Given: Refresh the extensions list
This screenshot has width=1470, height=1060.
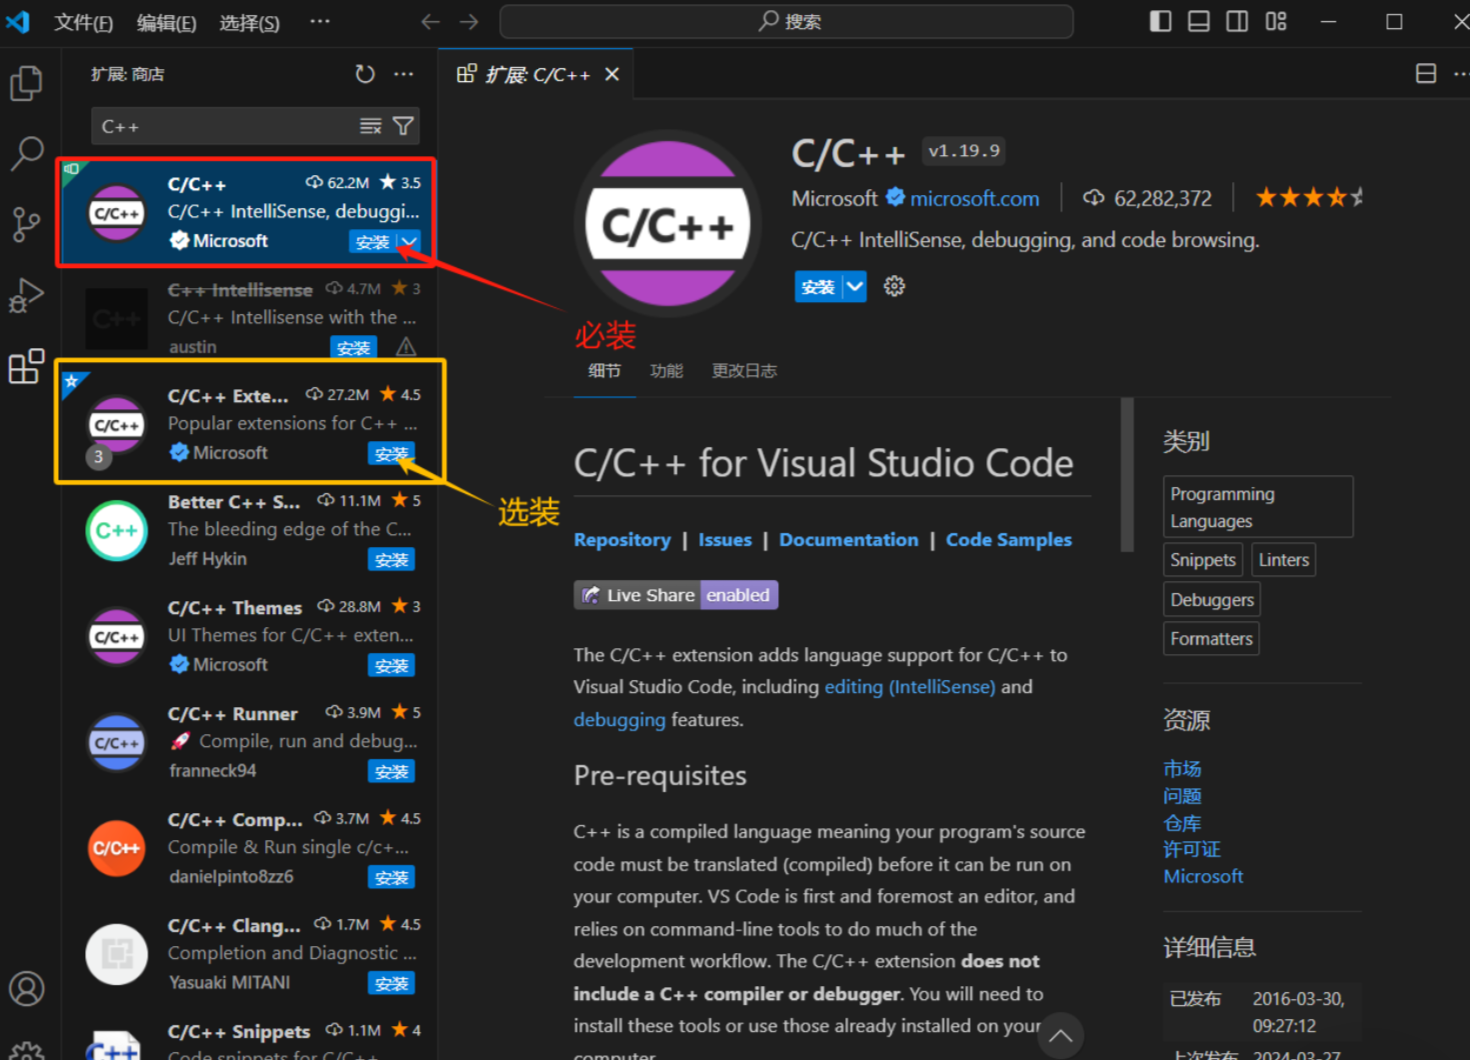Looking at the screenshot, I should 365,73.
